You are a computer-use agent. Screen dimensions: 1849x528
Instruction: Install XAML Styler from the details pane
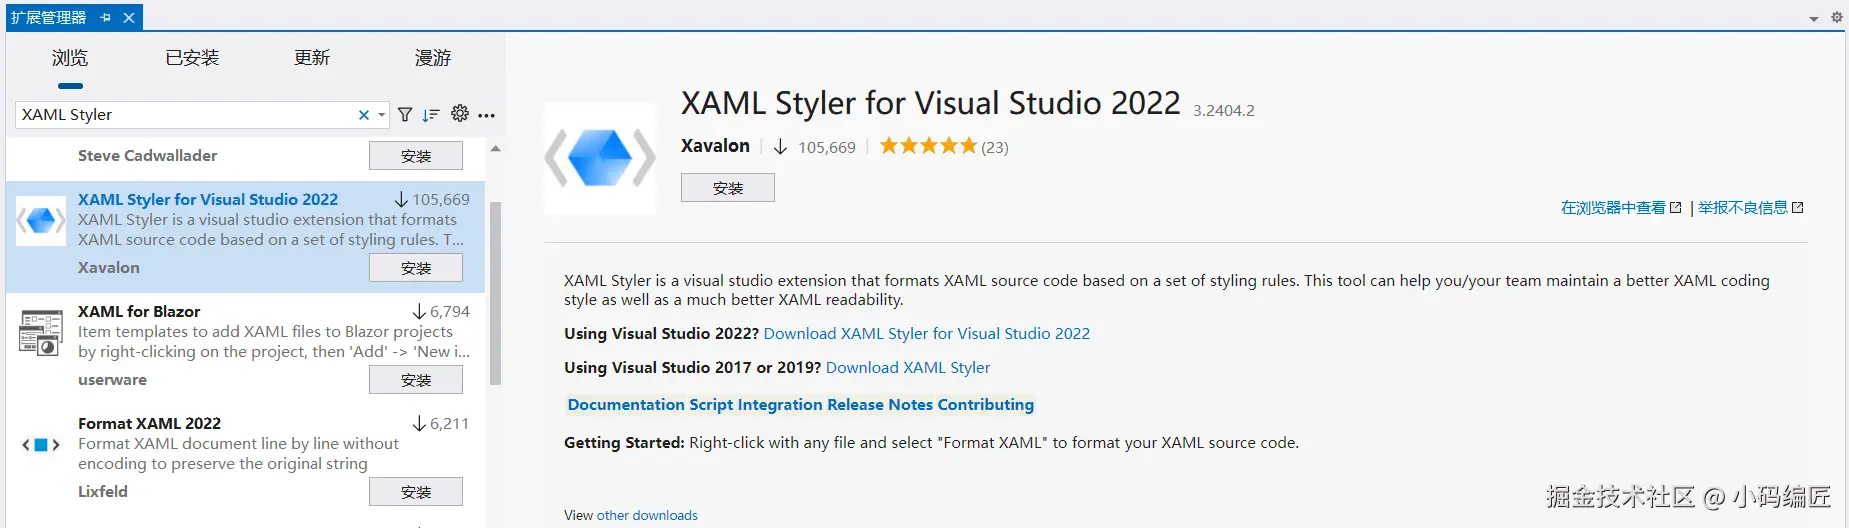(x=727, y=188)
